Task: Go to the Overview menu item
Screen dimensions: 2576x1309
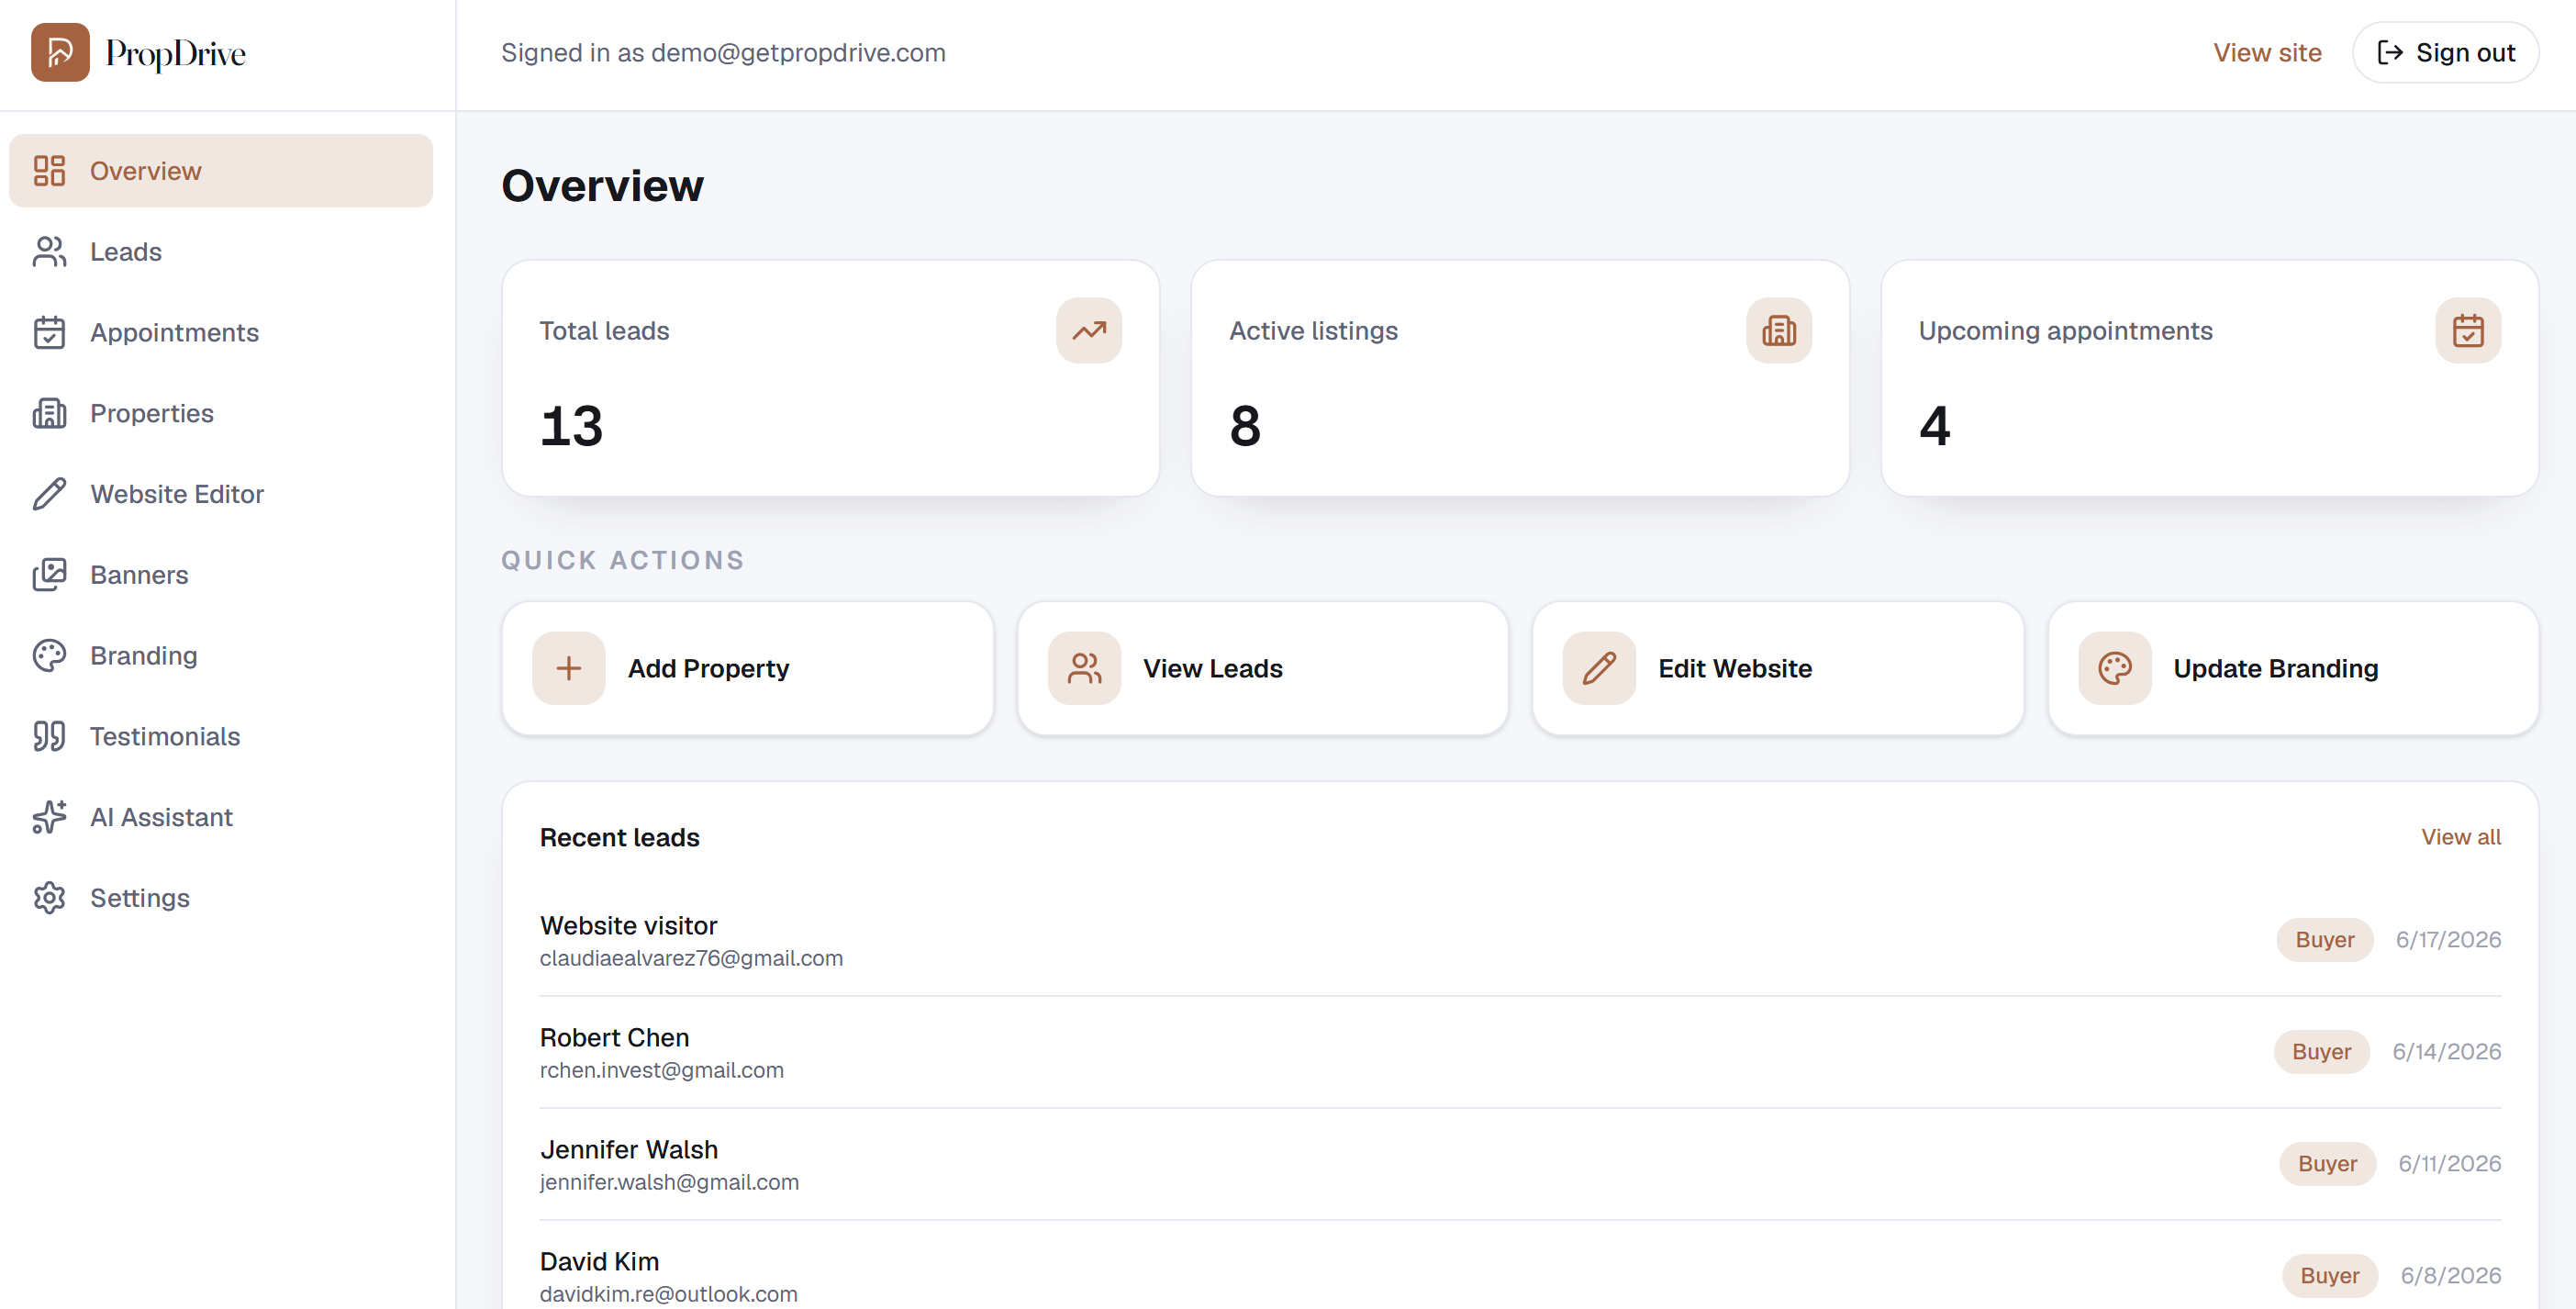Action: [221, 171]
